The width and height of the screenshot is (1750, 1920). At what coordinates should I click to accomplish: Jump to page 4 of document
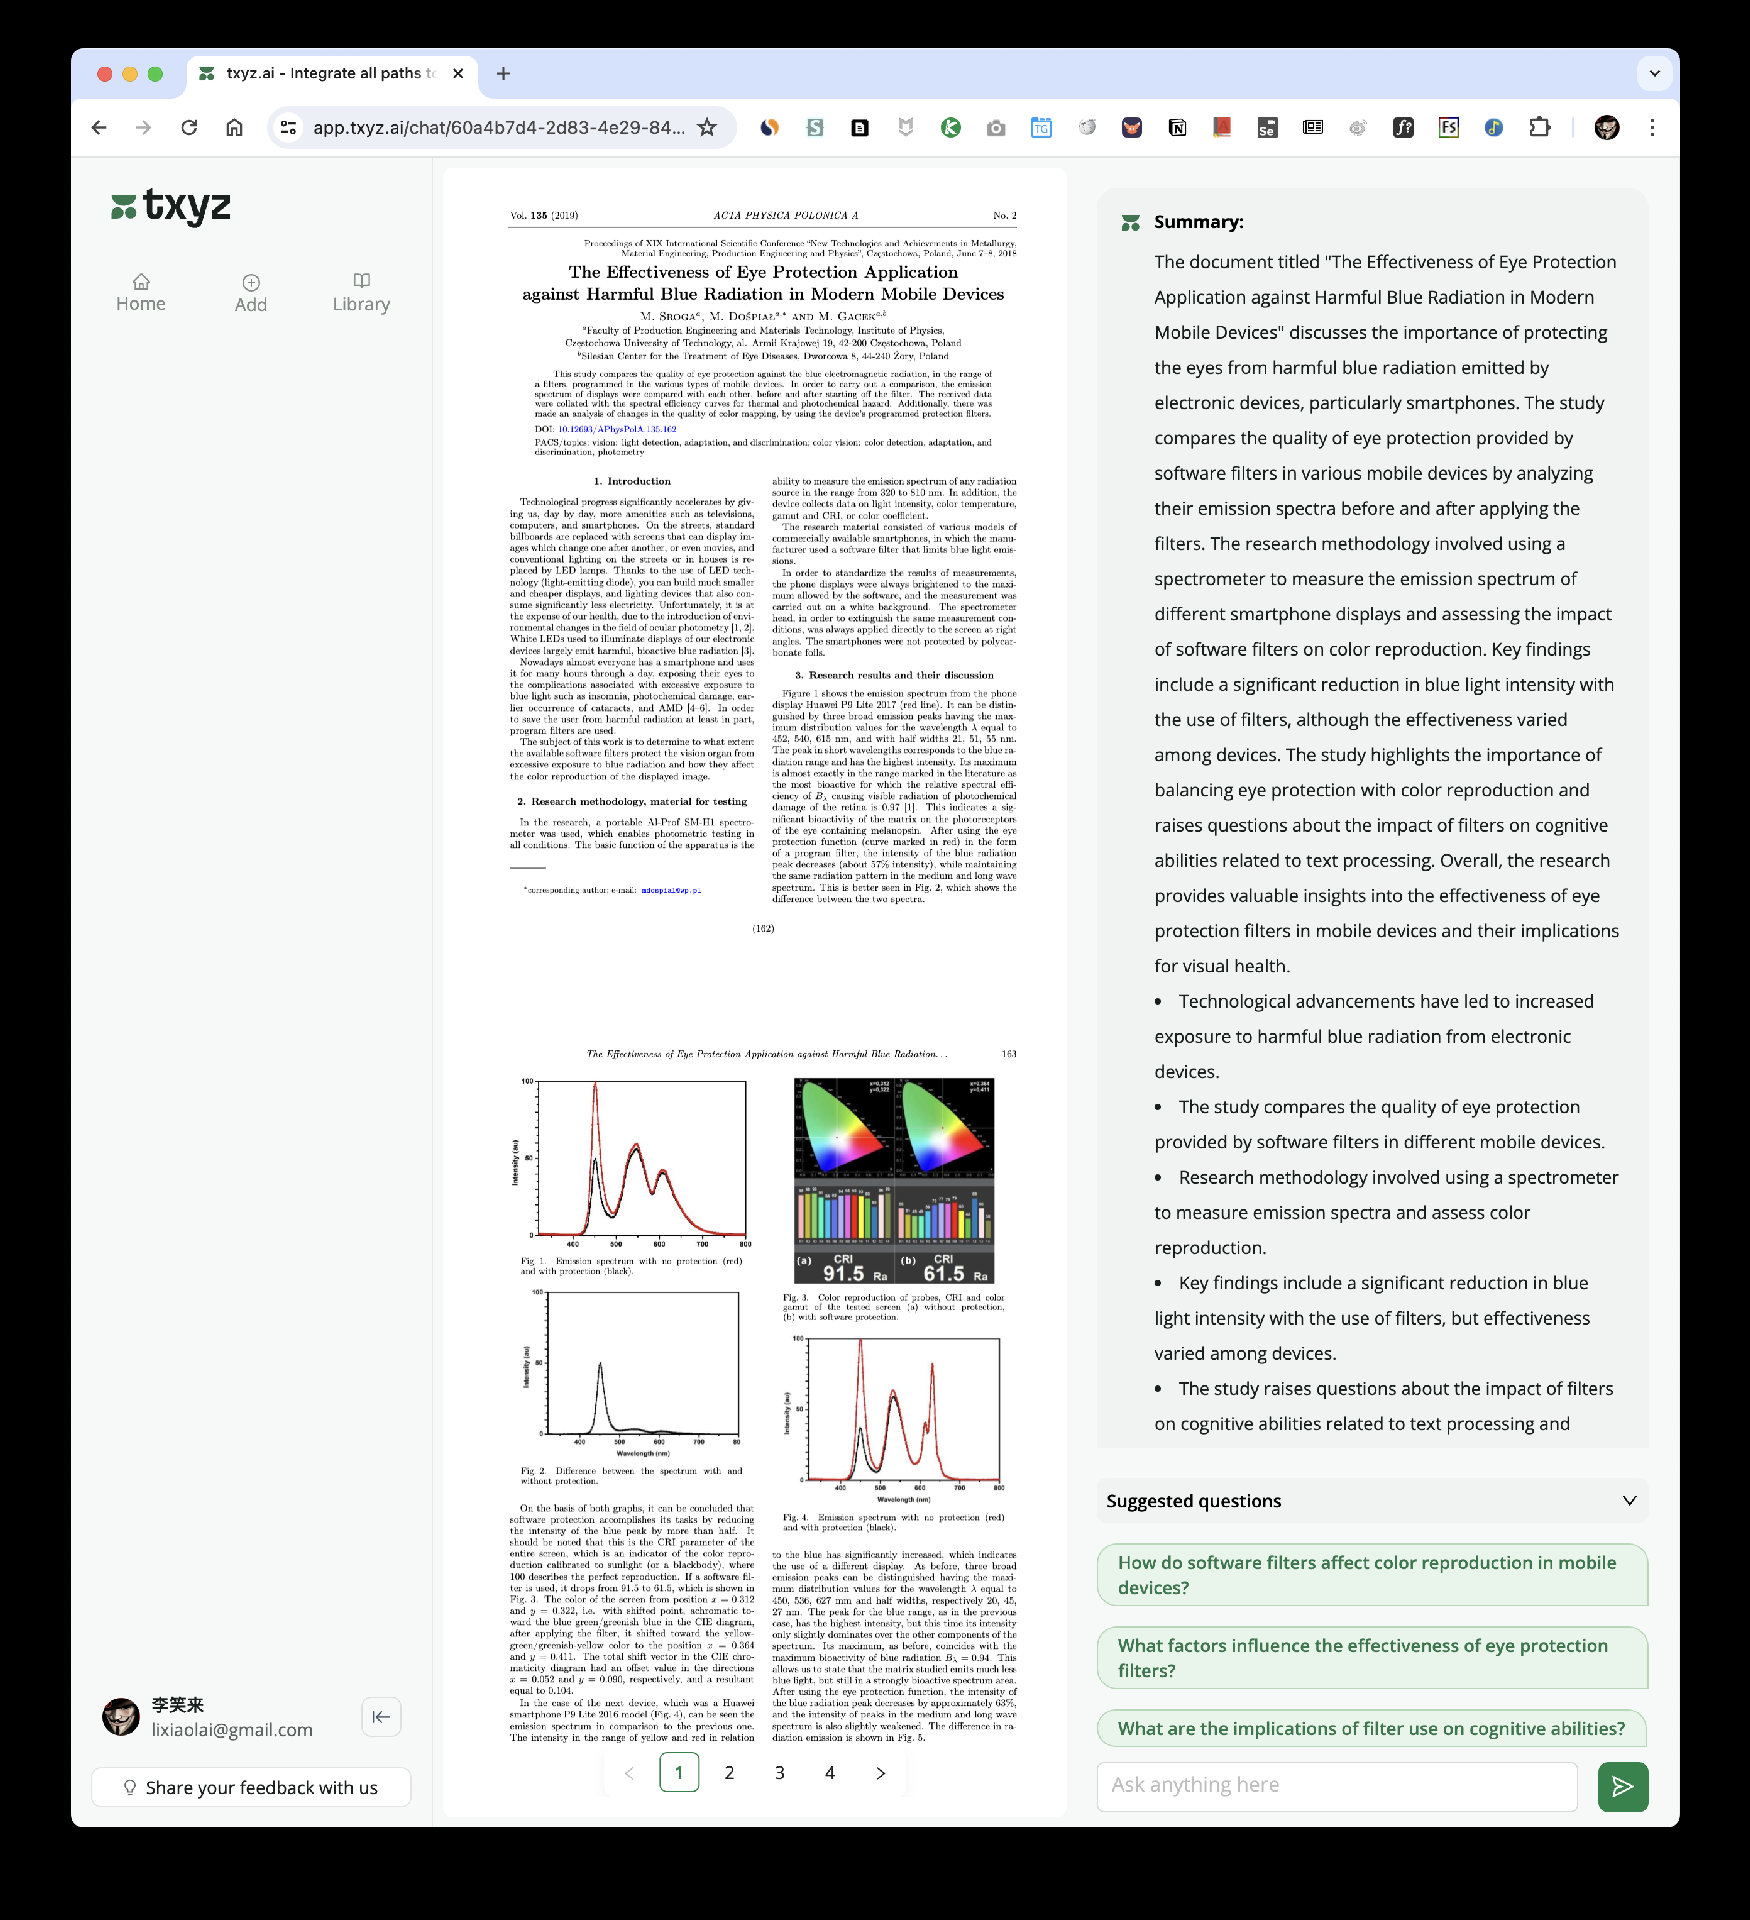coord(829,1773)
